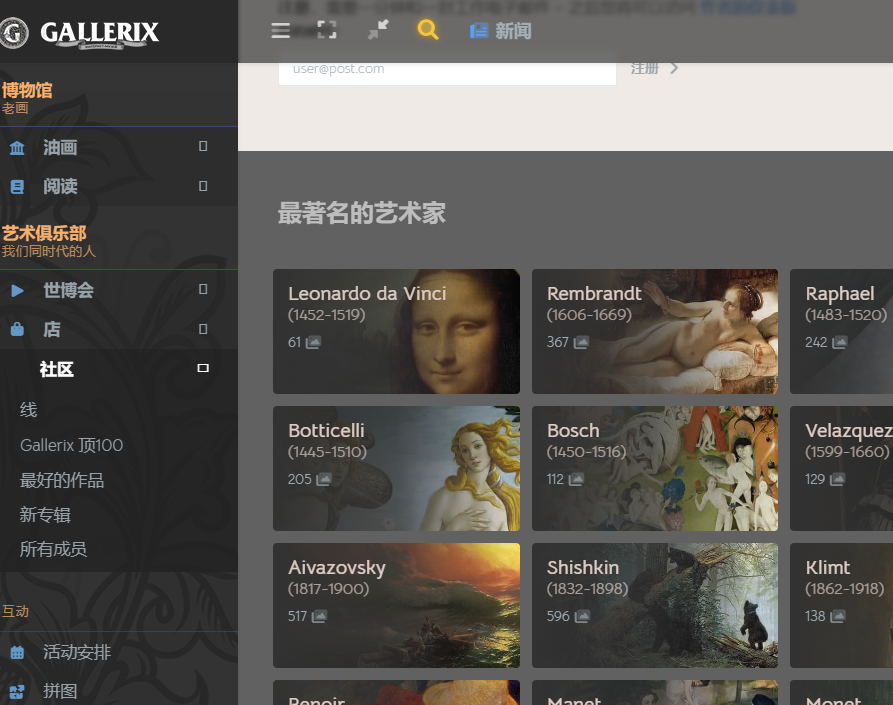Click the museum icon next to 油画
Screen dimensions: 893x705
(x=17, y=148)
